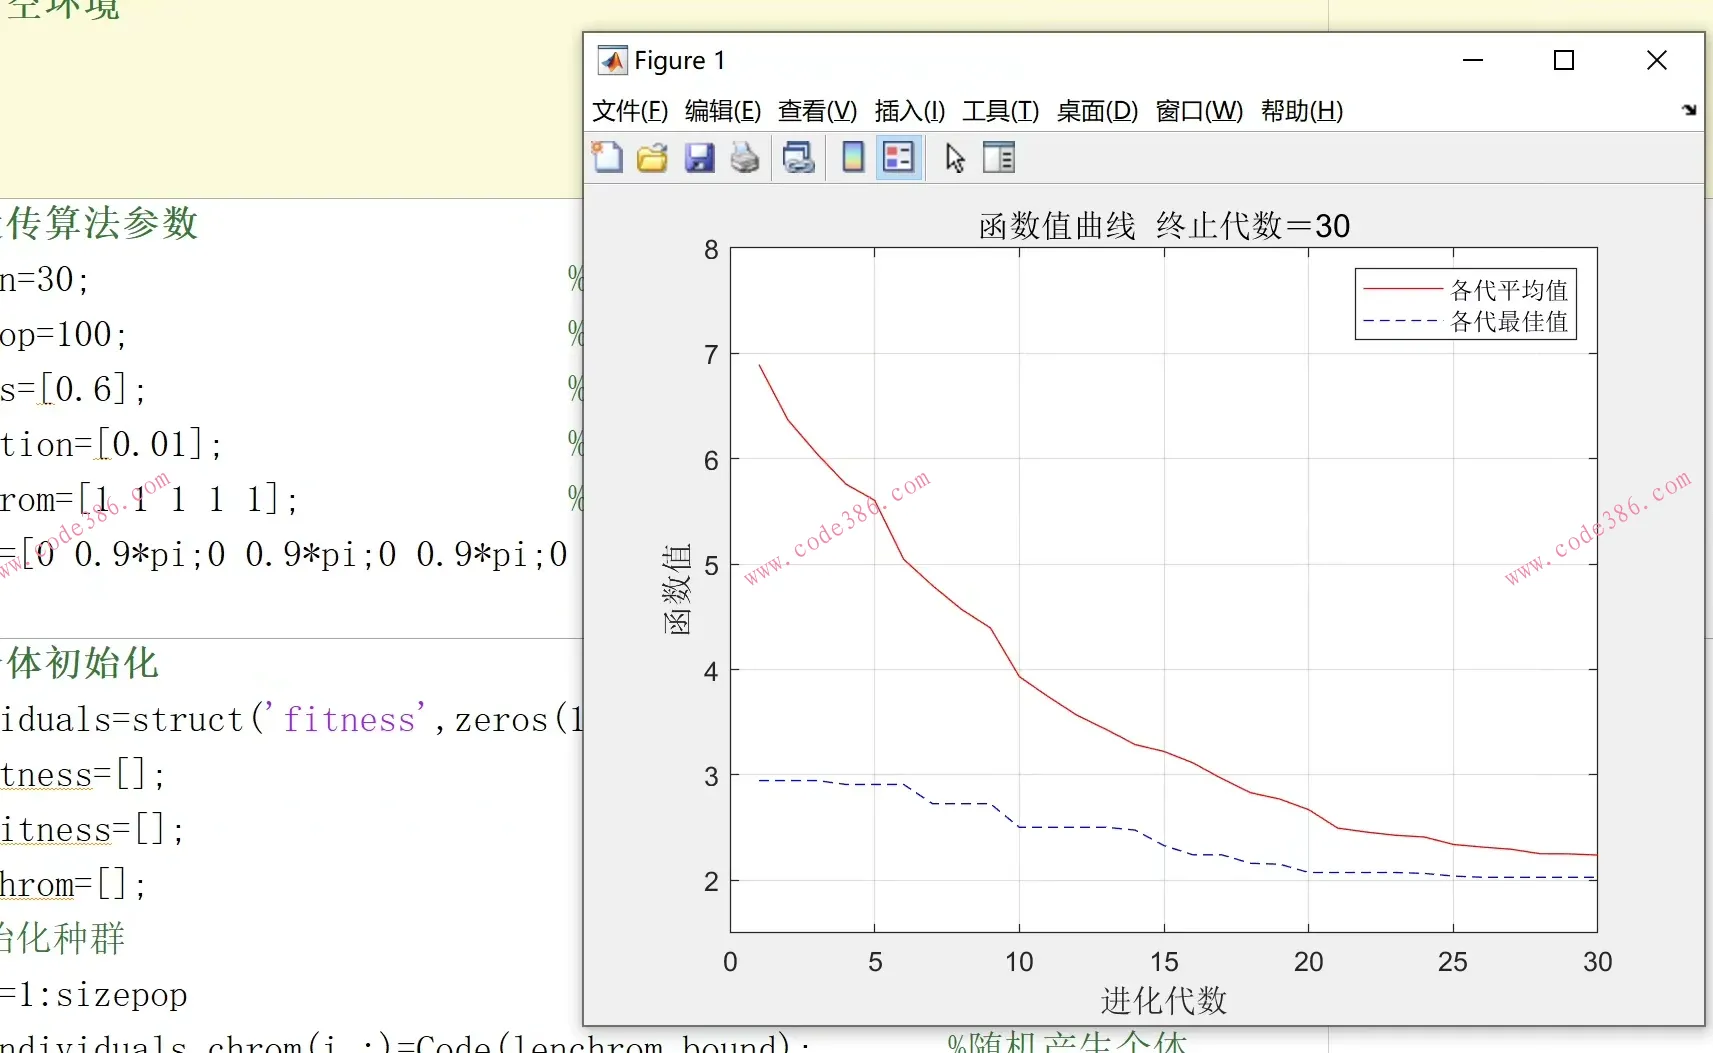Image resolution: width=1713 pixels, height=1053 pixels.
Task: Click the Link Plot icon
Action: click(798, 158)
